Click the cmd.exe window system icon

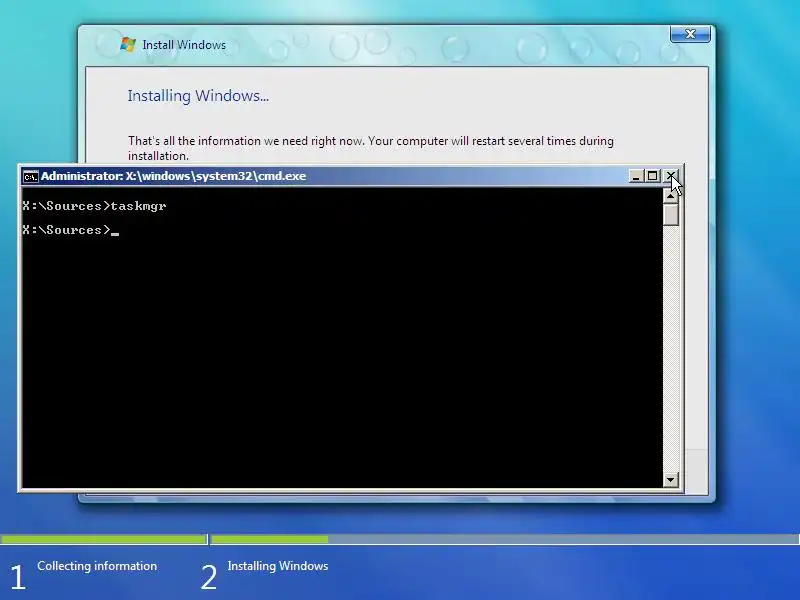point(31,177)
